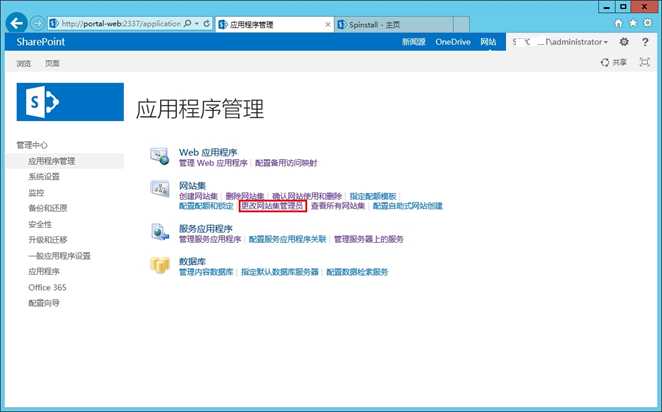The height and width of the screenshot is (412, 662).
Task: Click the URL address field
Action: (120, 24)
